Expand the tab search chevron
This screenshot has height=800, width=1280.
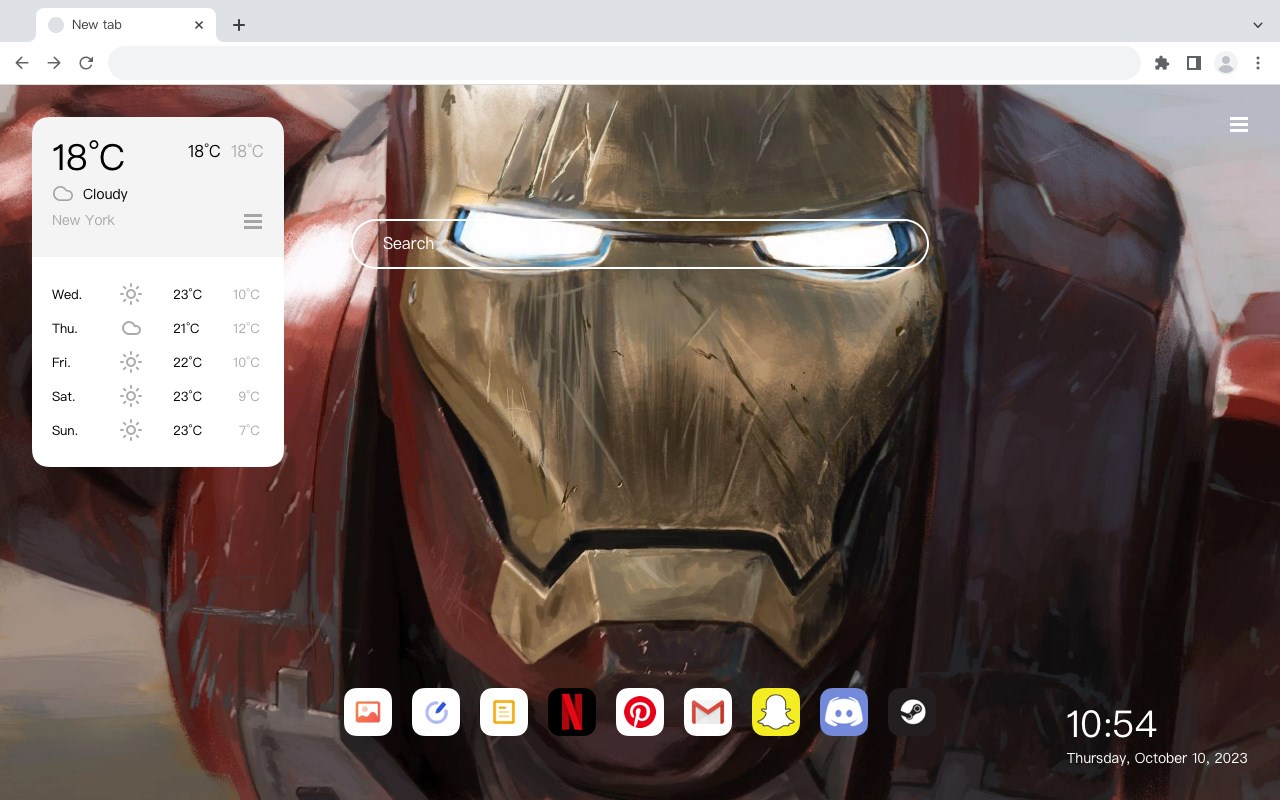point(1258,25)
